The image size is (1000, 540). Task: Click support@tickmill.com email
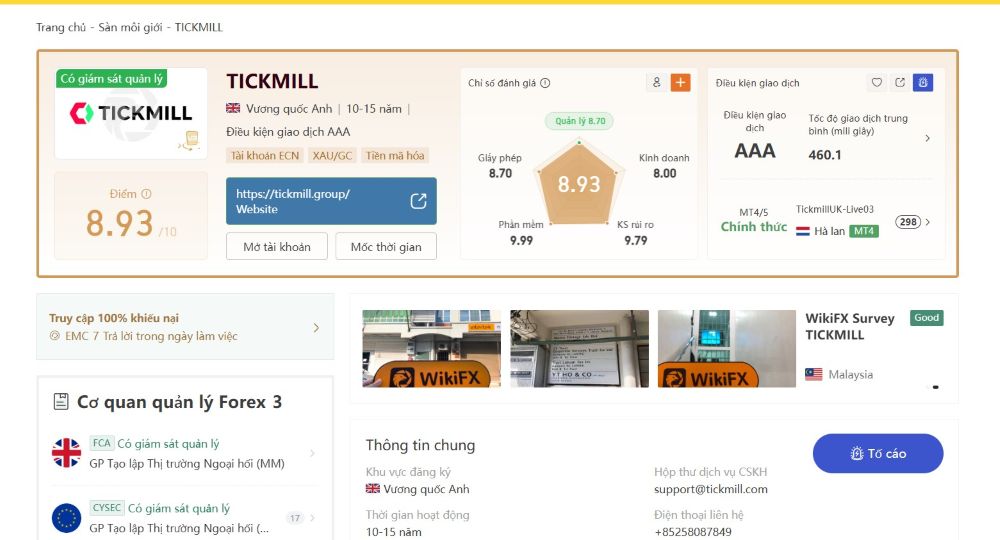coord(710,489)
